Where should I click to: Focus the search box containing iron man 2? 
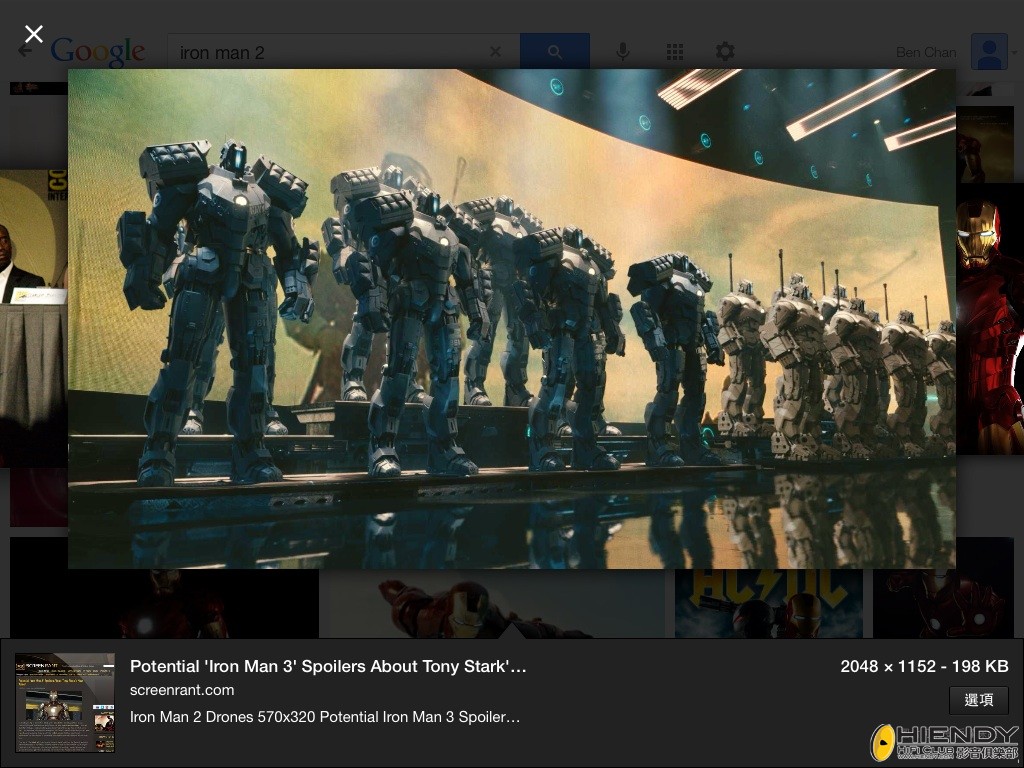(x=330, y=52)
